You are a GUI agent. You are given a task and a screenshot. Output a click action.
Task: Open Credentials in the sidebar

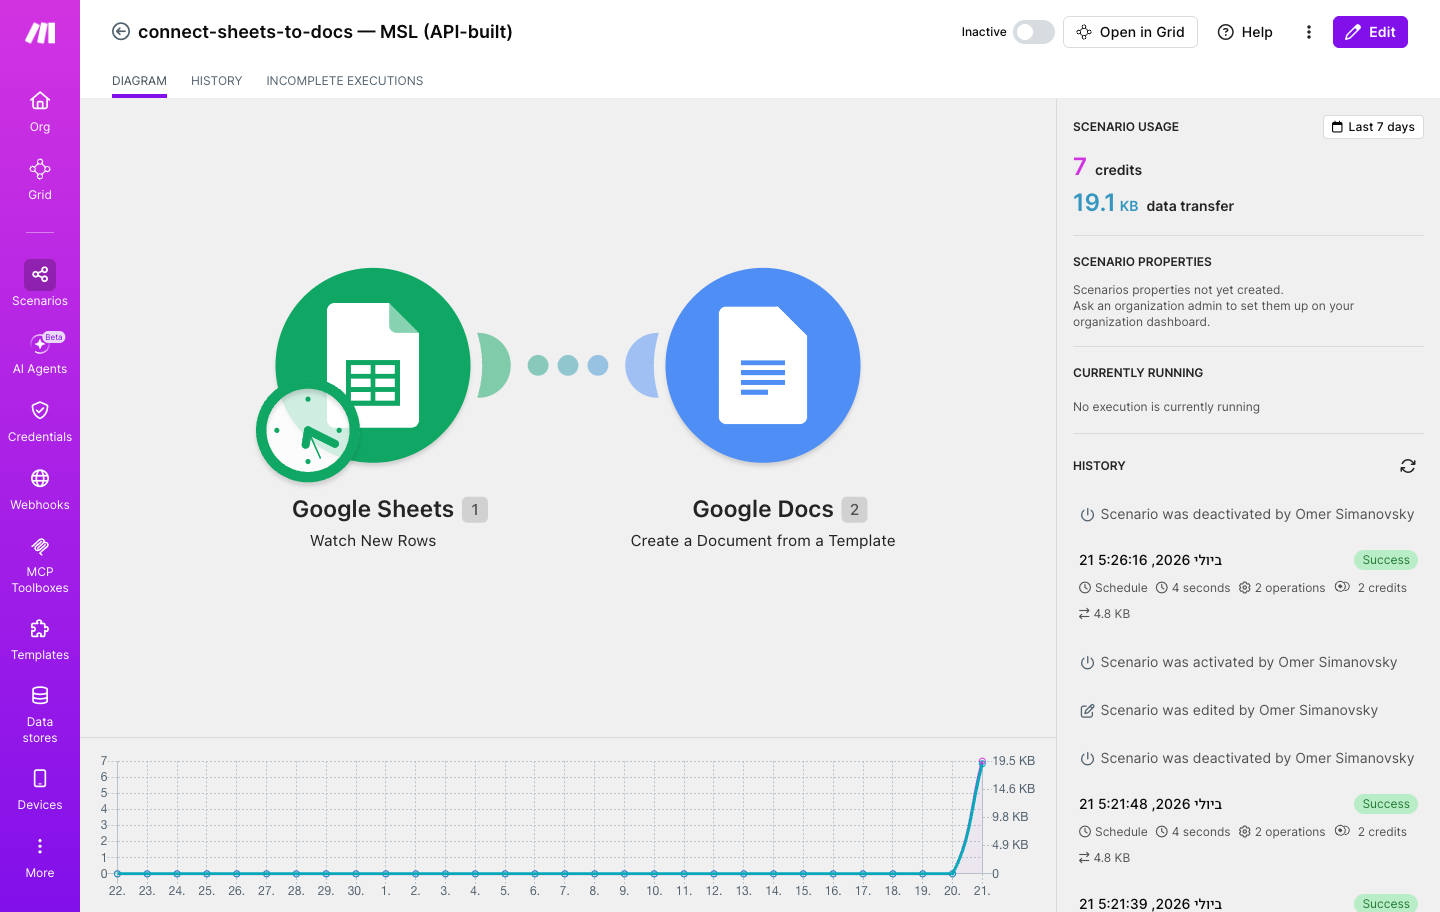pyautogui.click(x=40, y=421)
